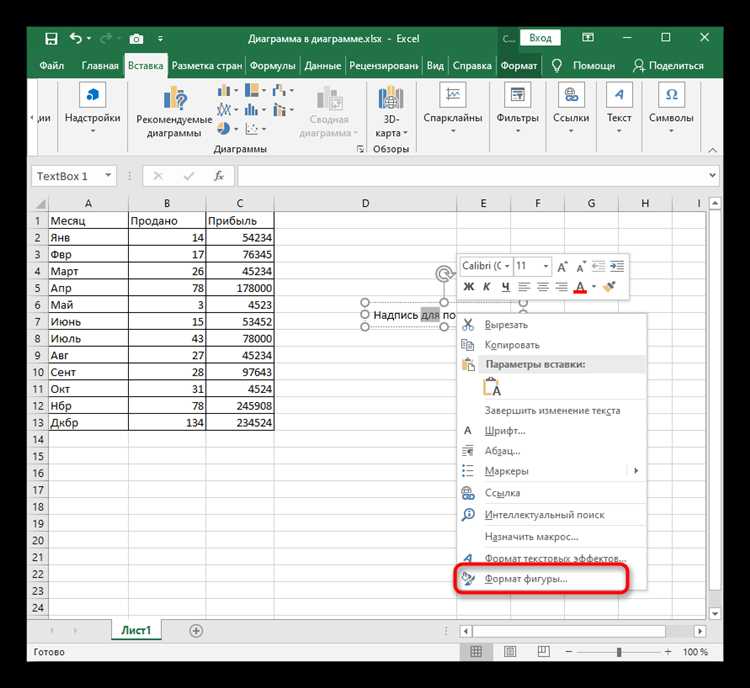The height and width of the screenshot is (688, 750).
Task: Open Customize Quick Access Toolbar dropdown
Action: pos(160,39)
